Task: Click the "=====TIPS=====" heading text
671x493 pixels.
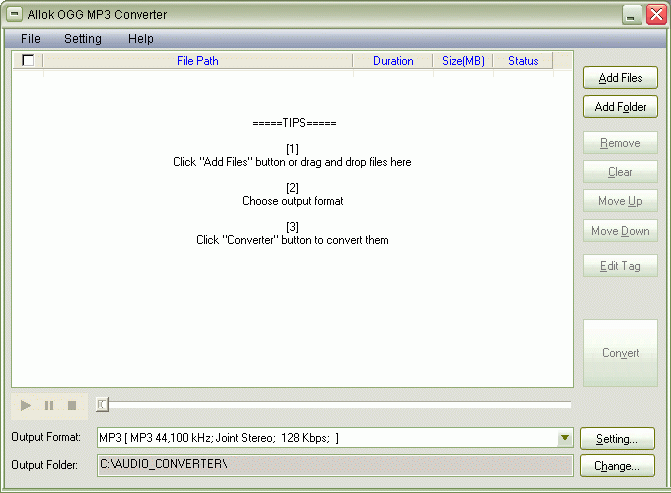Action: tap(294, 123)
